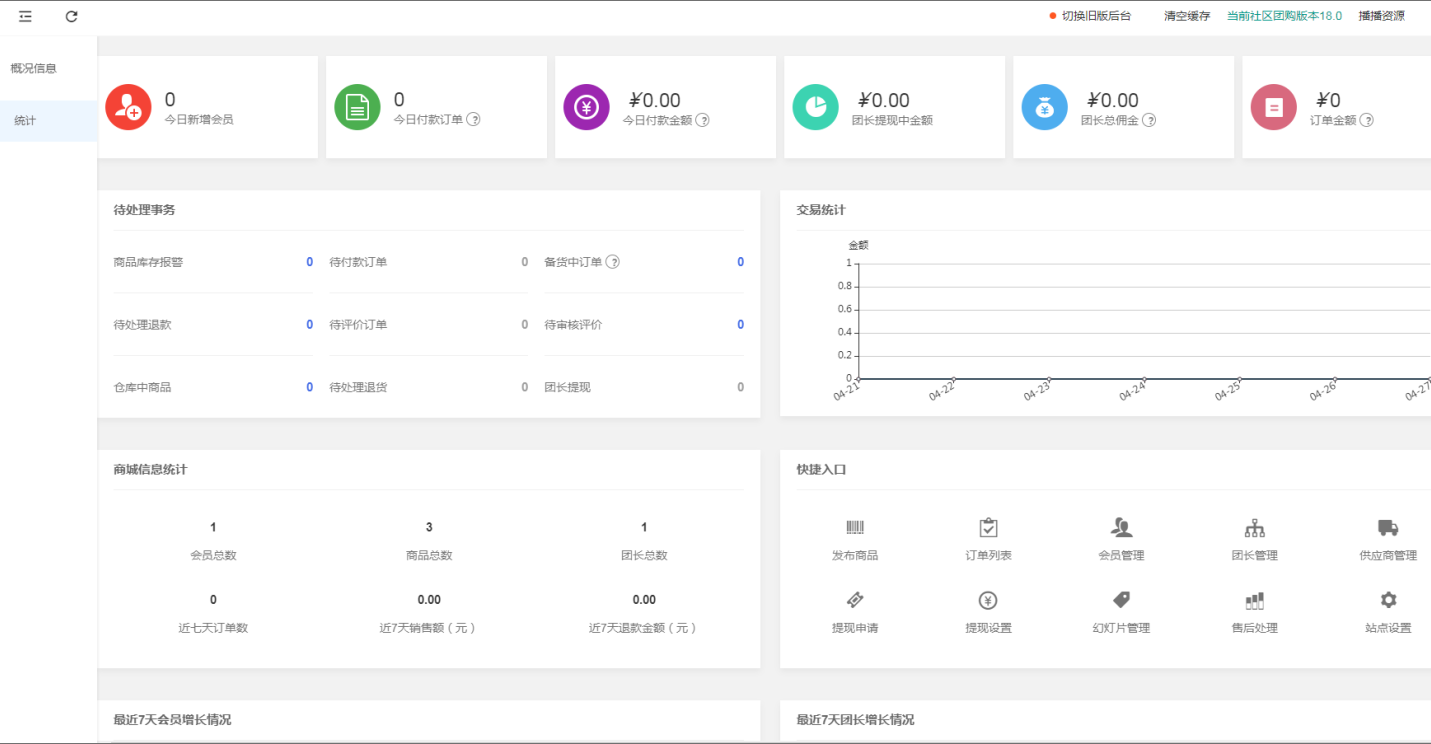Click the pink order-amount icon
1431x744 pixels.
pos(1273,107)
